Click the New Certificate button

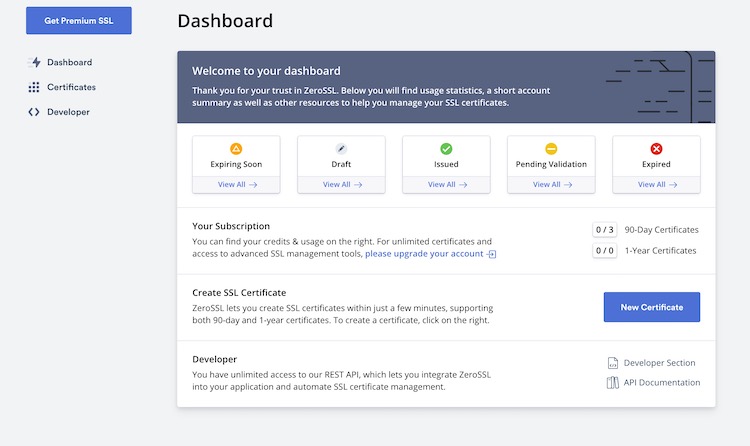[x=651, y=307]
